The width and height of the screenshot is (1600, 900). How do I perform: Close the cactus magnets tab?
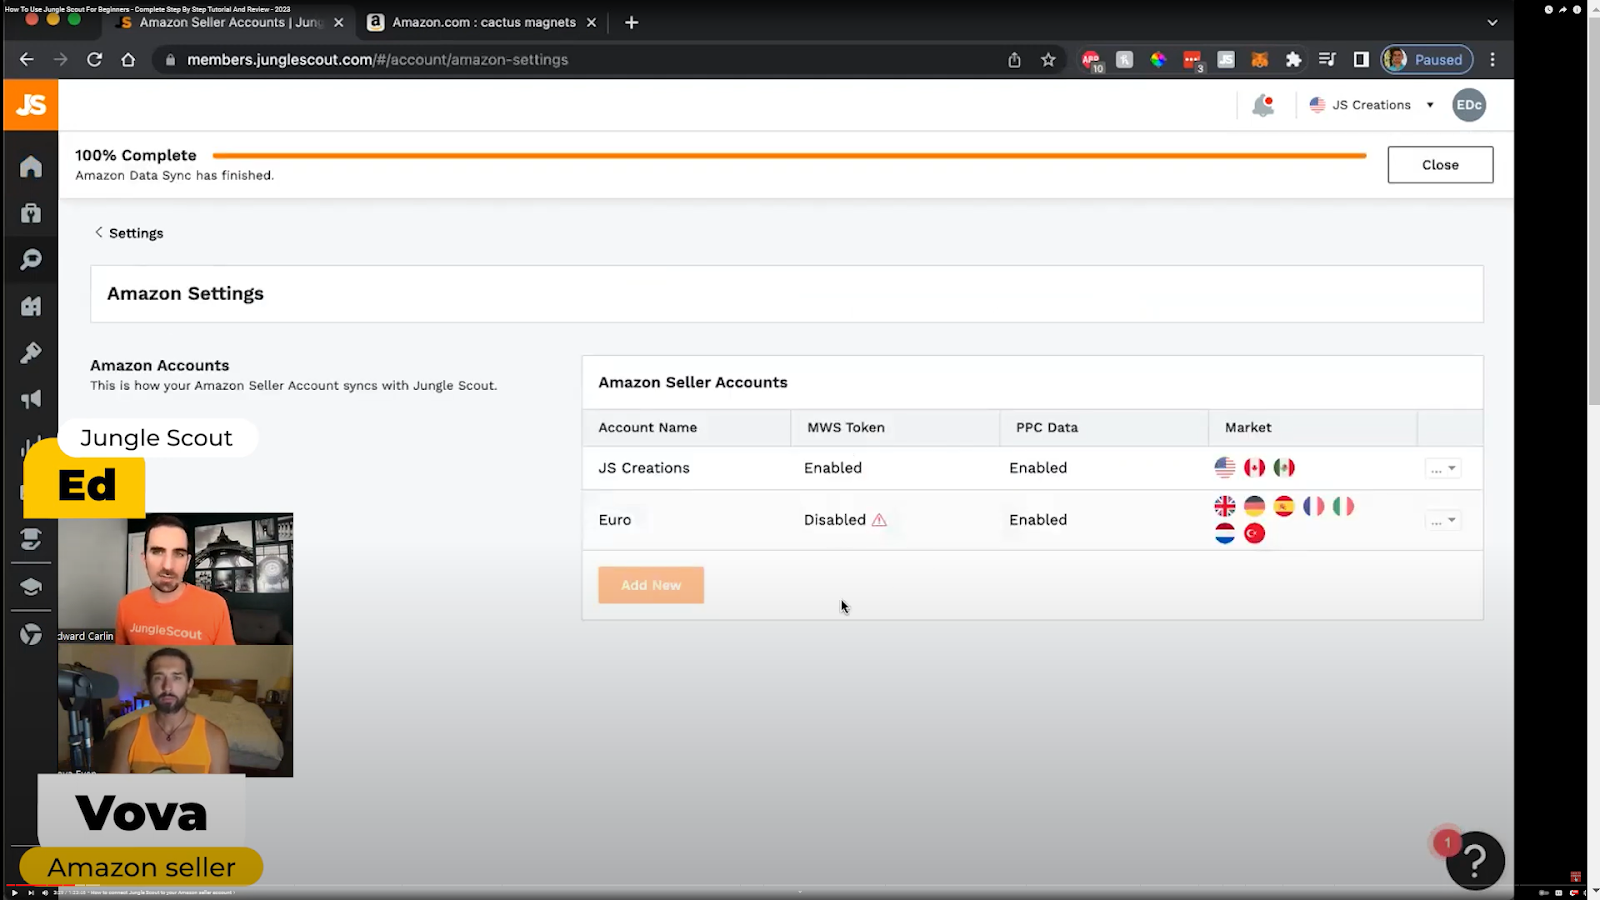(591, 22)
